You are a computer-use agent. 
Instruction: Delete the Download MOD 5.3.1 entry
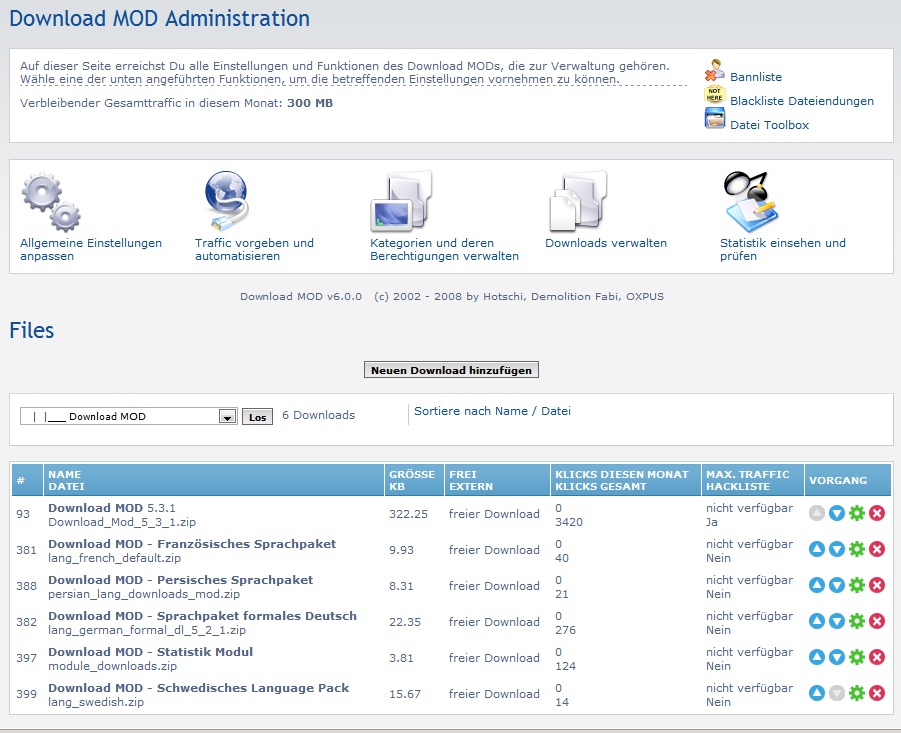[x=877, y=513]
